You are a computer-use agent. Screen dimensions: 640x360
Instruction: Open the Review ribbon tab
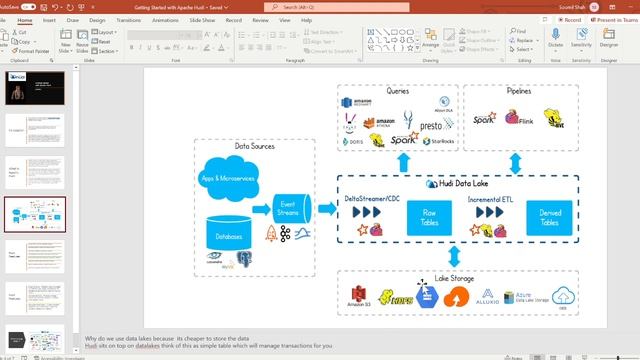tap(260, 20)
